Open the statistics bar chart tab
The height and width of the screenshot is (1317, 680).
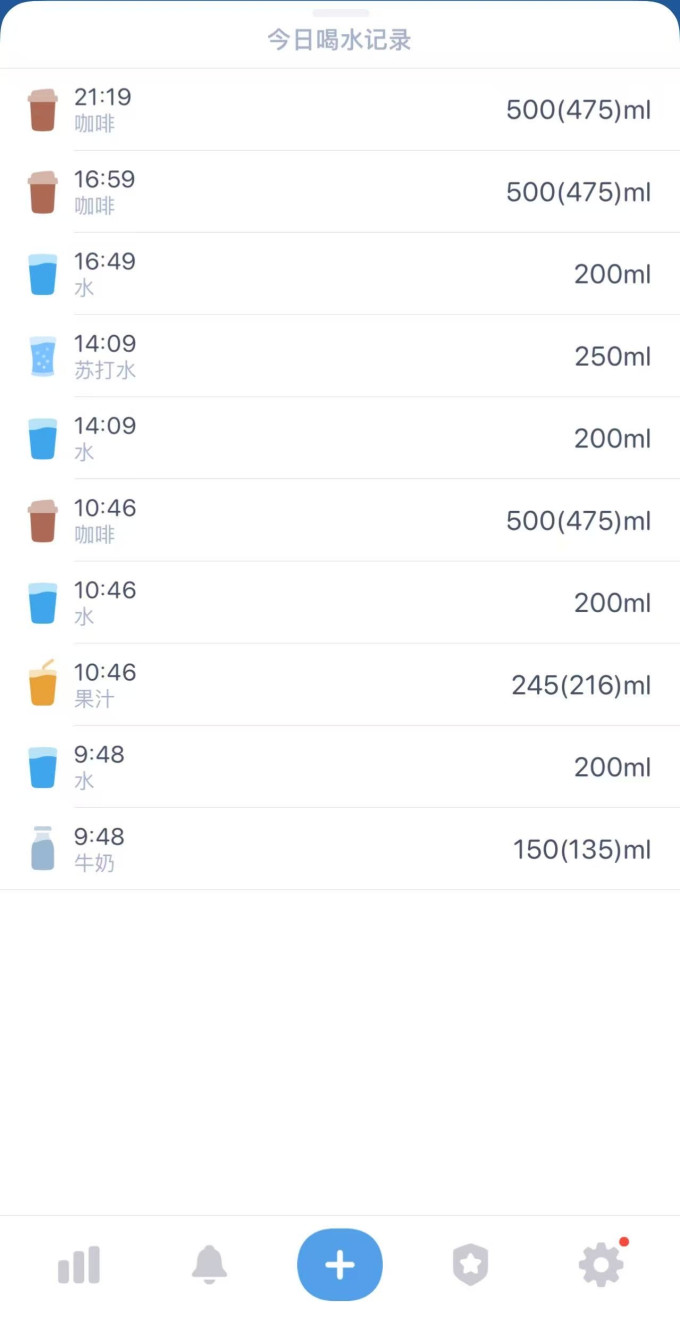pos(79,1265)
